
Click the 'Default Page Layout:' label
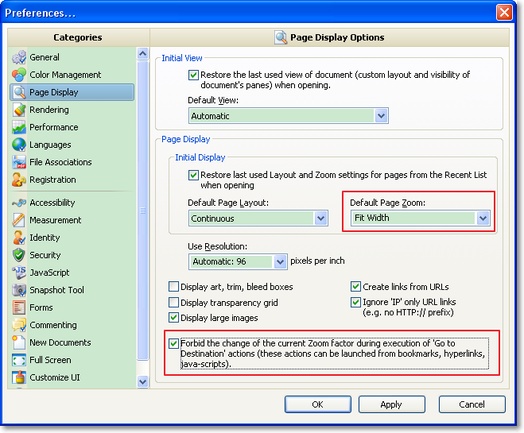click(x=228, y=203)
